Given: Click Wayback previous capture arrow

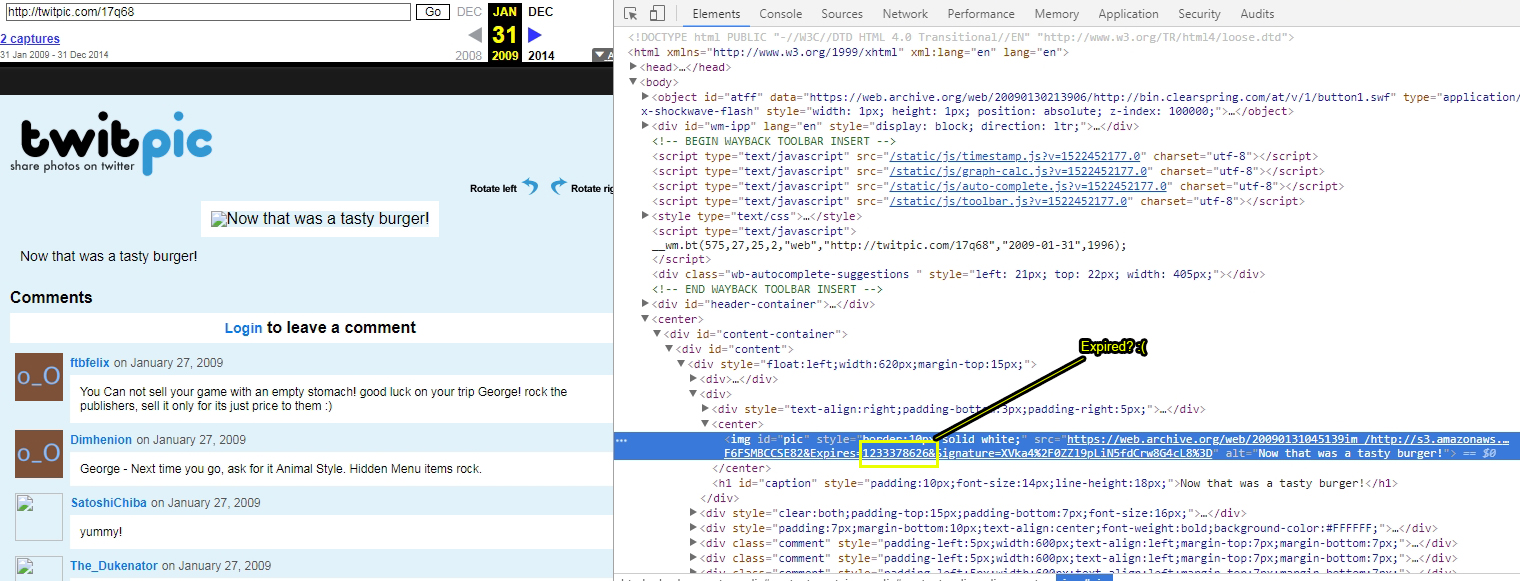Looking at the screenshot, I should click(x=475, y=36).
